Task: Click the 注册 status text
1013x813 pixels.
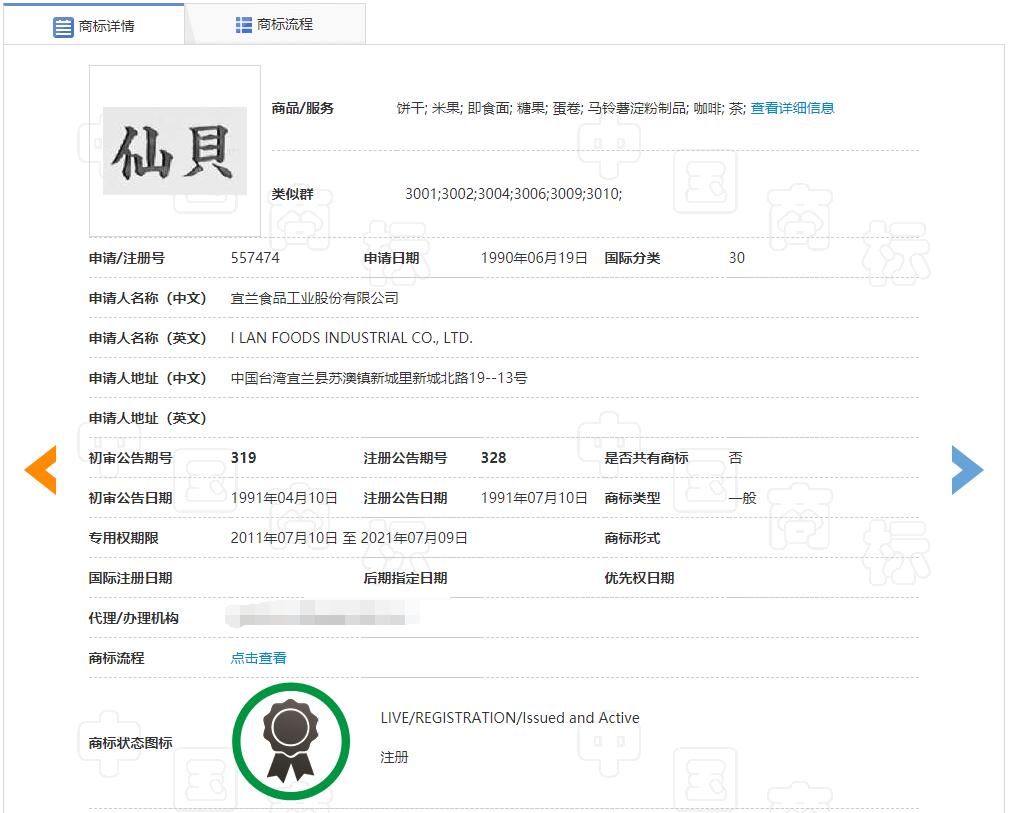Action: (394, 757)
